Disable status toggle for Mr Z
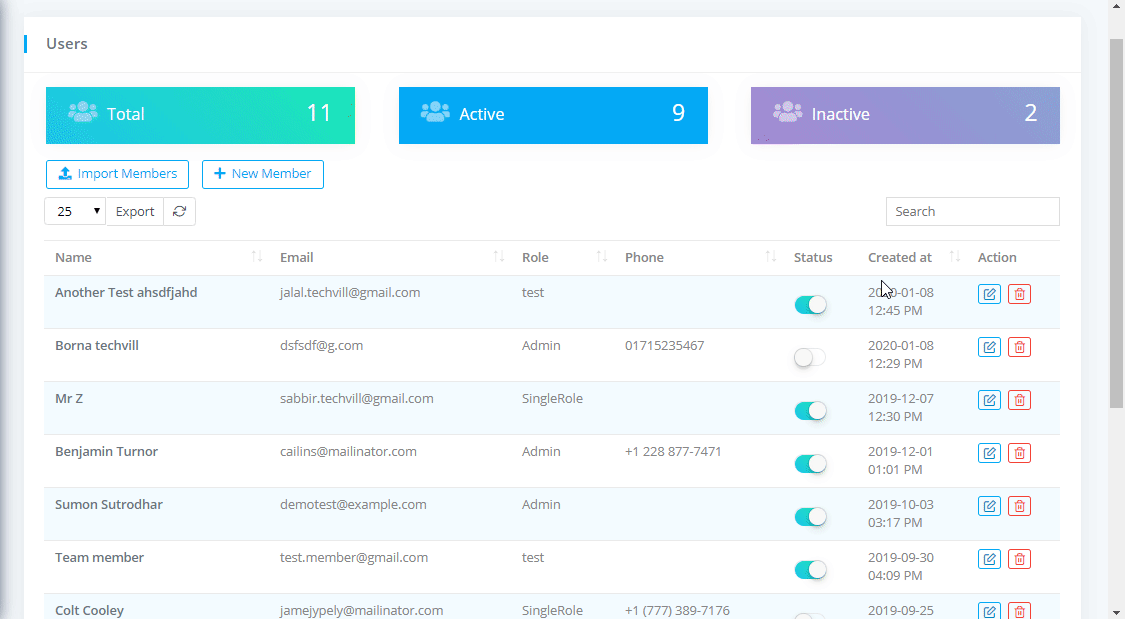The image size is (1125, 619). click(x=810, y=410)
